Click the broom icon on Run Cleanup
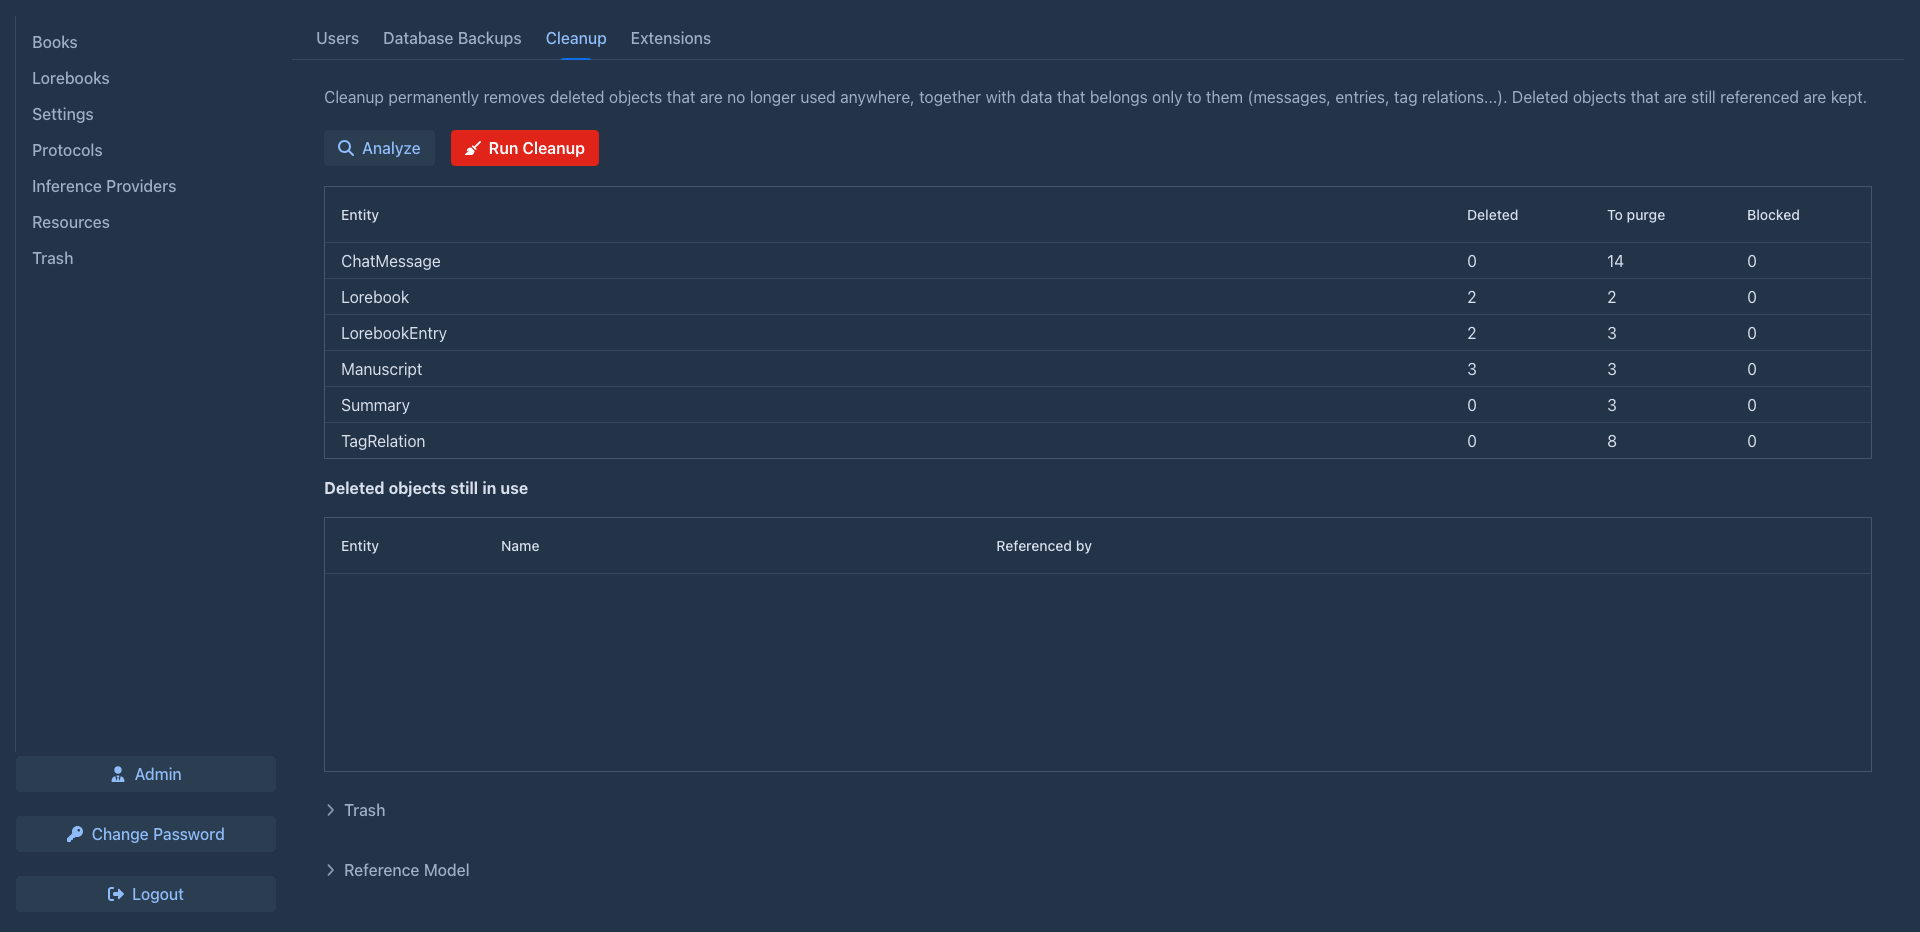1920x932 pixels. point(473,148)
